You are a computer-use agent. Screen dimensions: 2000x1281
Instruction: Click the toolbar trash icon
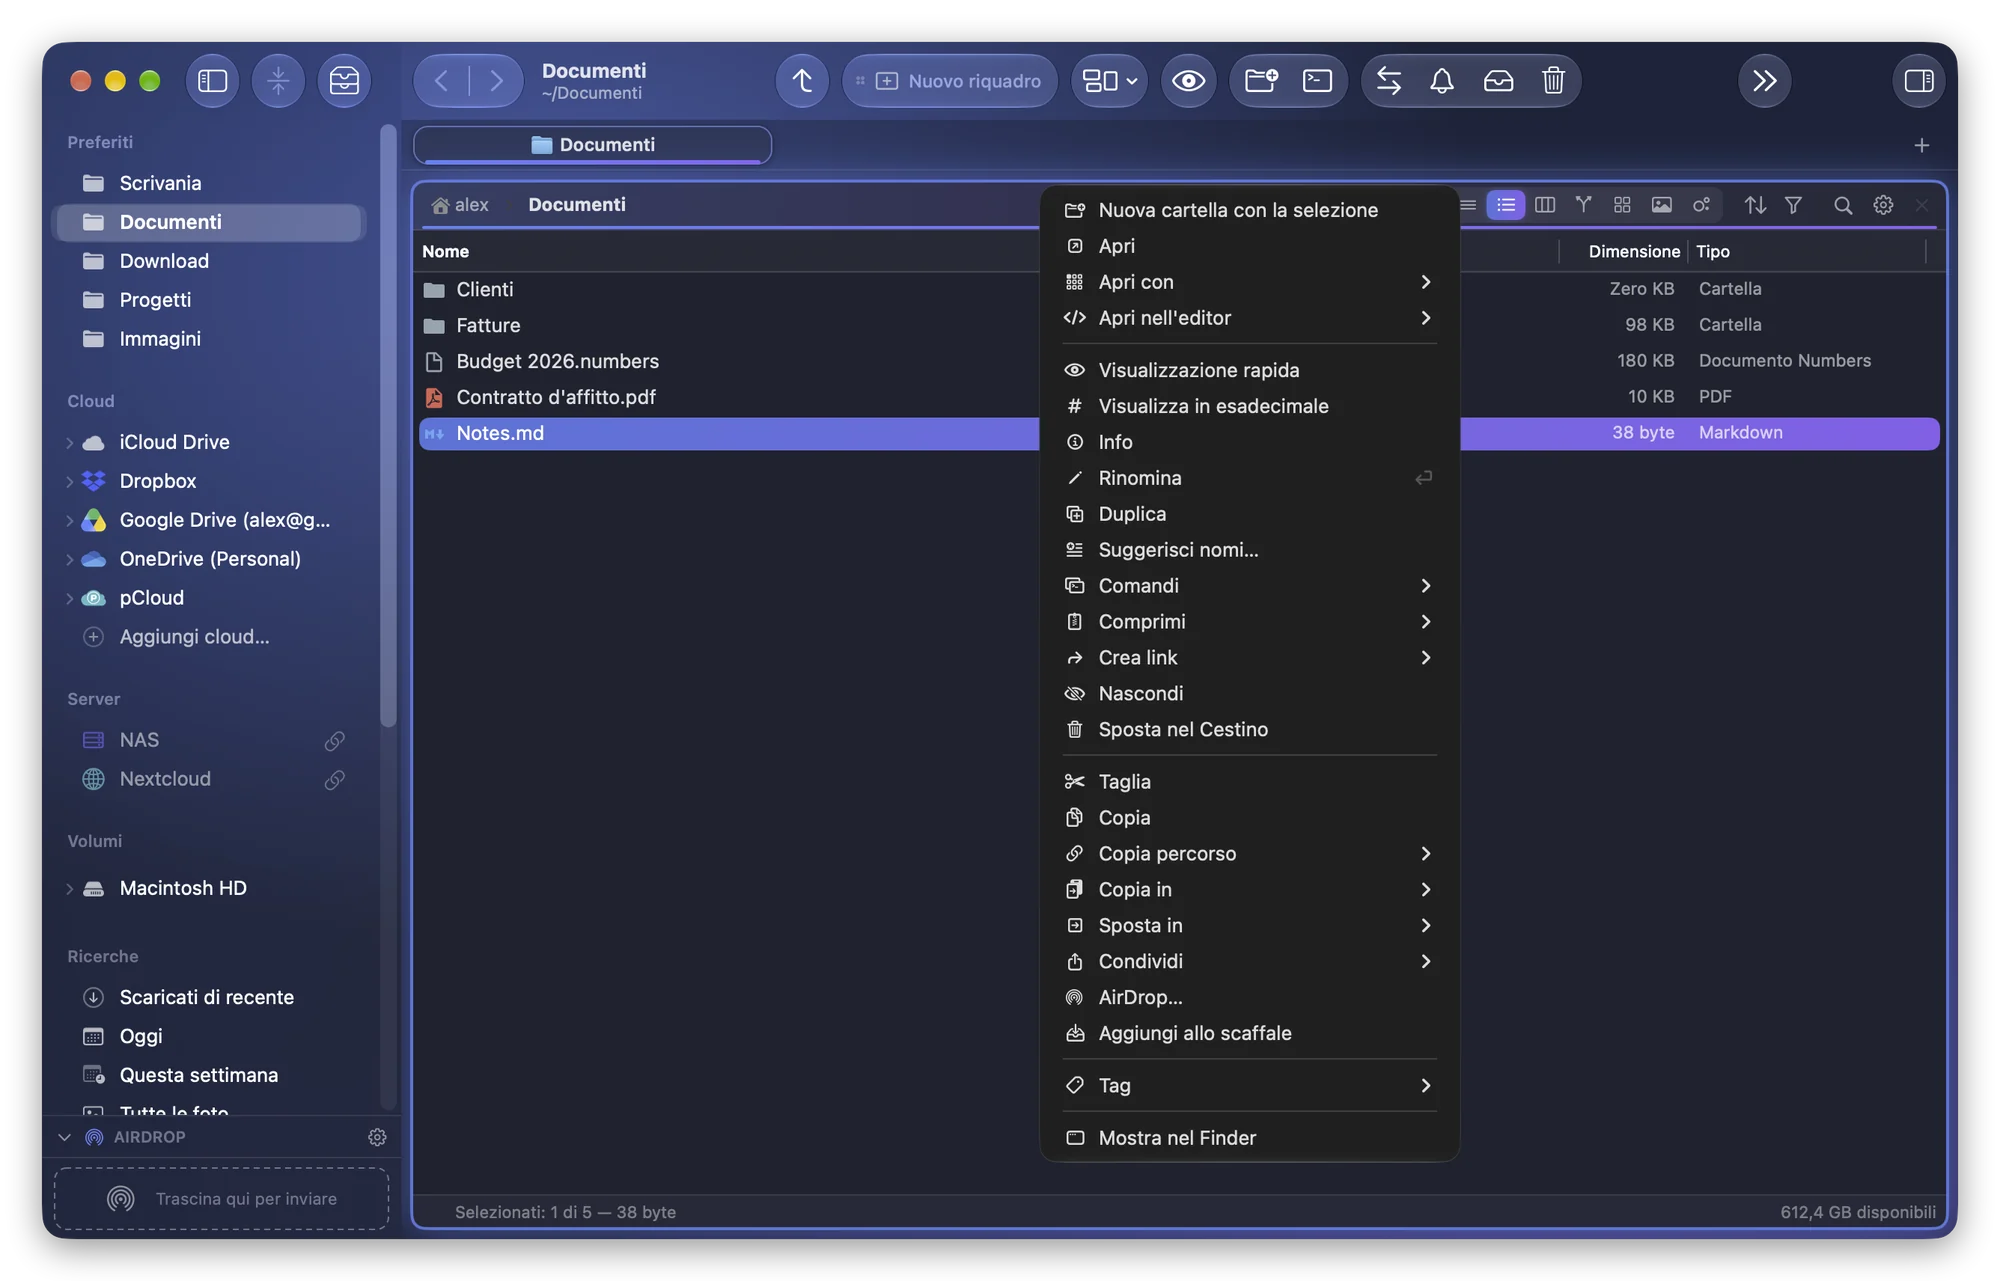pos(1553,81)
